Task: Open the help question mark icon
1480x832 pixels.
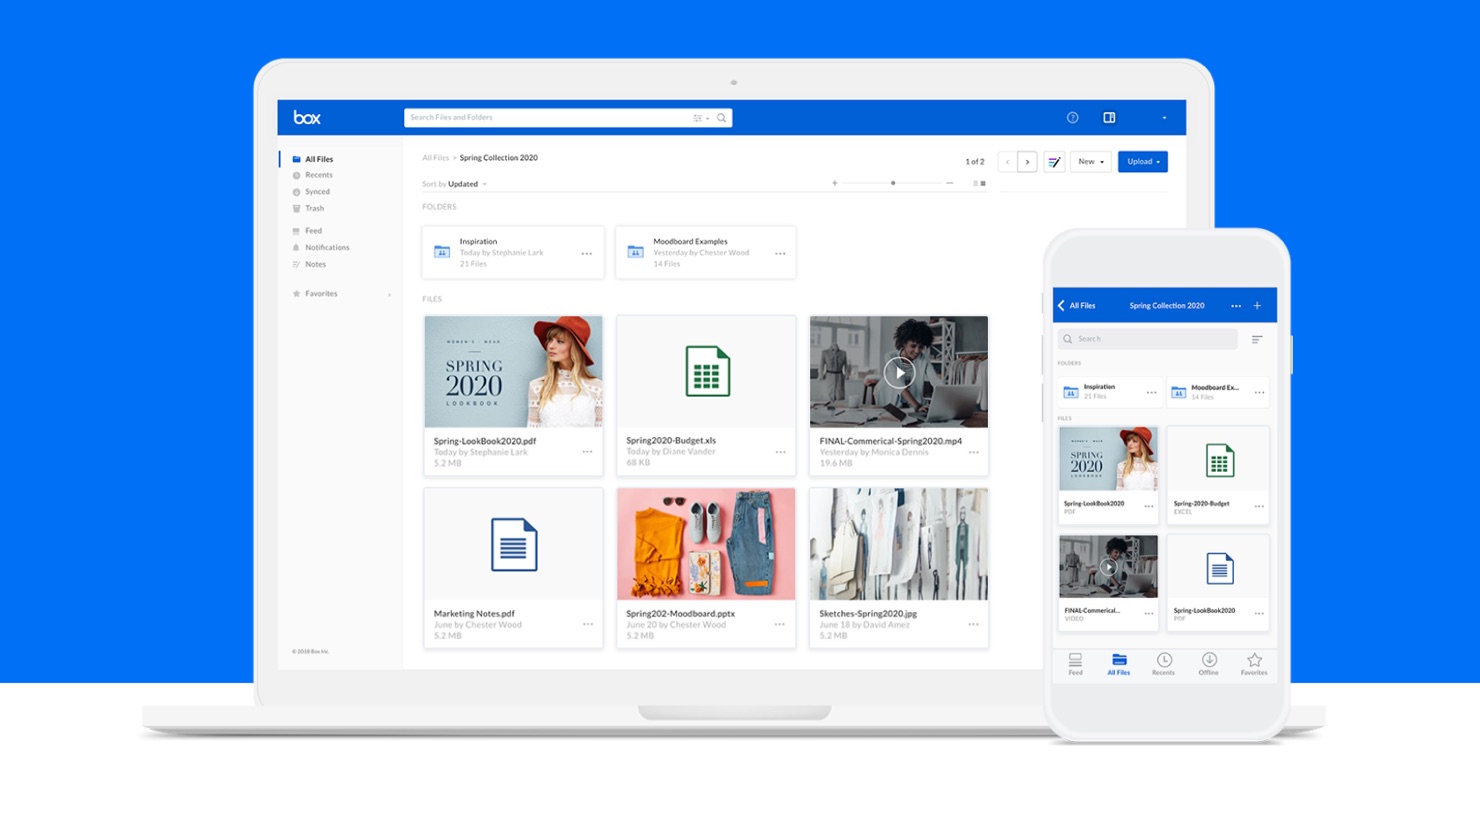Action: coord(1072,118)
